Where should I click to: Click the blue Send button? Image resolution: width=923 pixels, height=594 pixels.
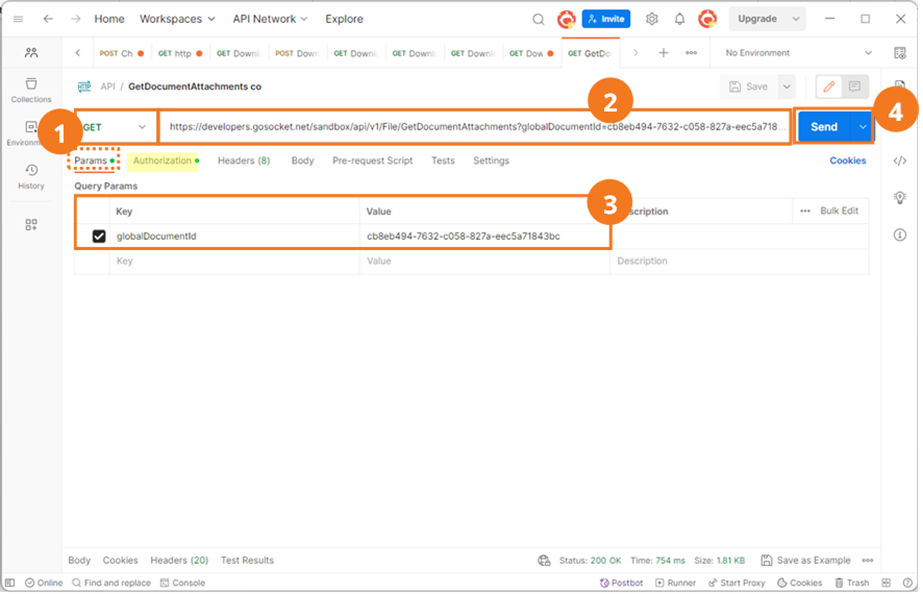(824, 127)
